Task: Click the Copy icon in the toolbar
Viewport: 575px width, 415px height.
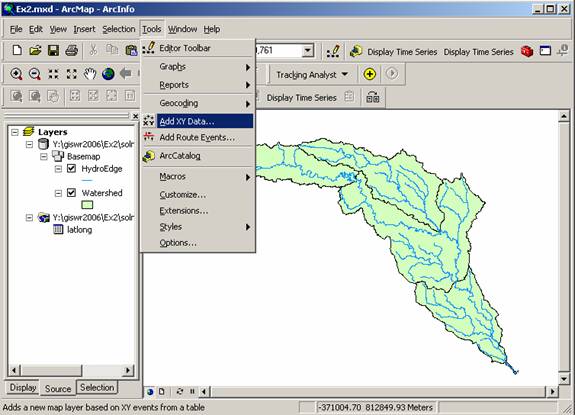Action: point(111,49)
